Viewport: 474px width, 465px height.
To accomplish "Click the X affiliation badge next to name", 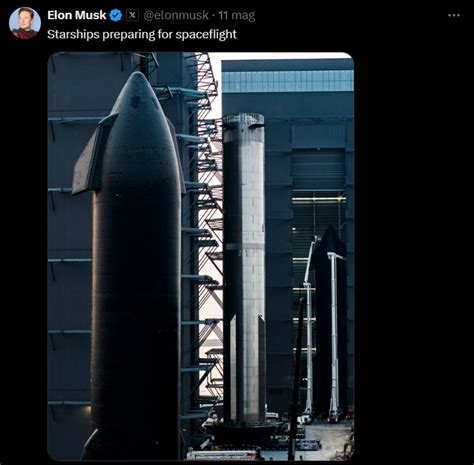I will pyautogui.click(x=132, y=15).
